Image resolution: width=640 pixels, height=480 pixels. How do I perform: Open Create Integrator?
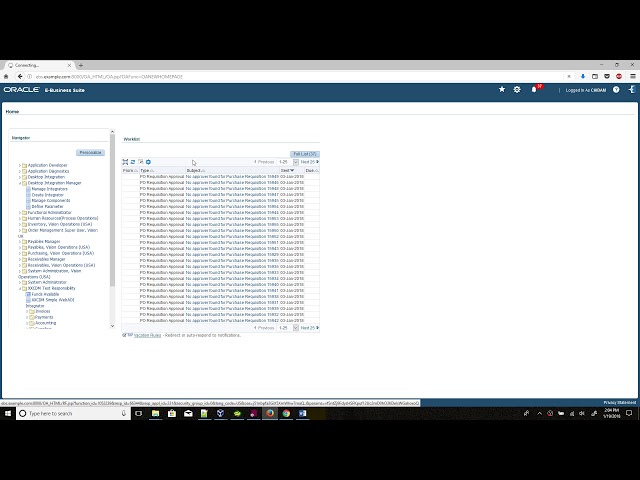47,195
